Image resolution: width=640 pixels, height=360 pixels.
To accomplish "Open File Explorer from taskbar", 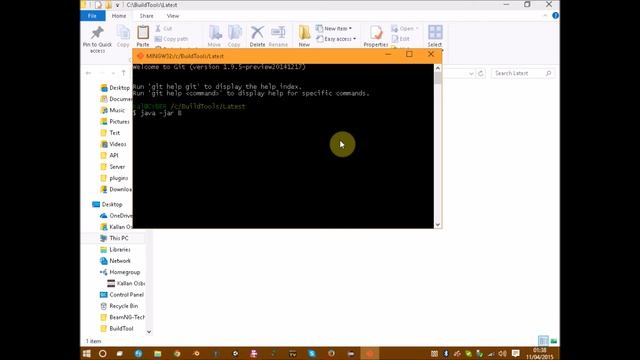I will (158, 353).
